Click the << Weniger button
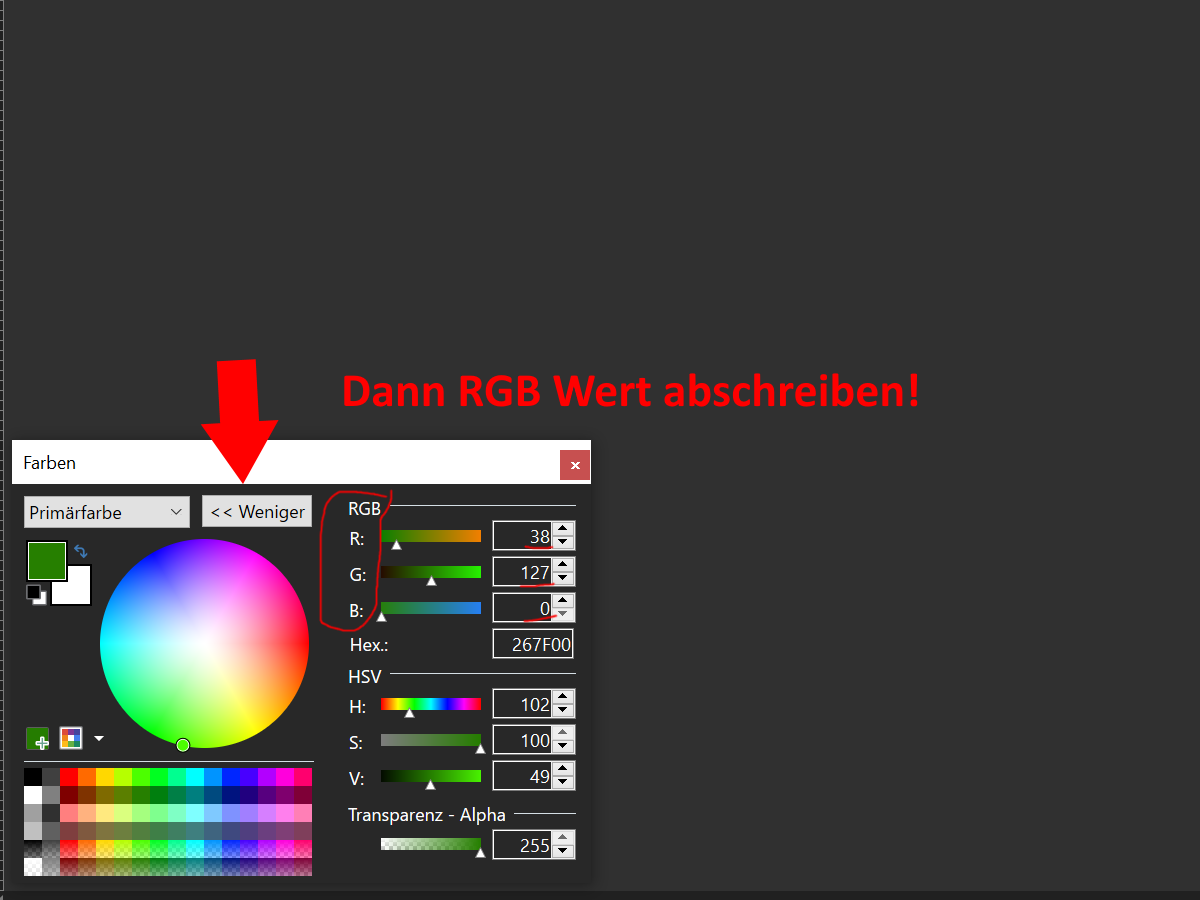 coord(257,512)
